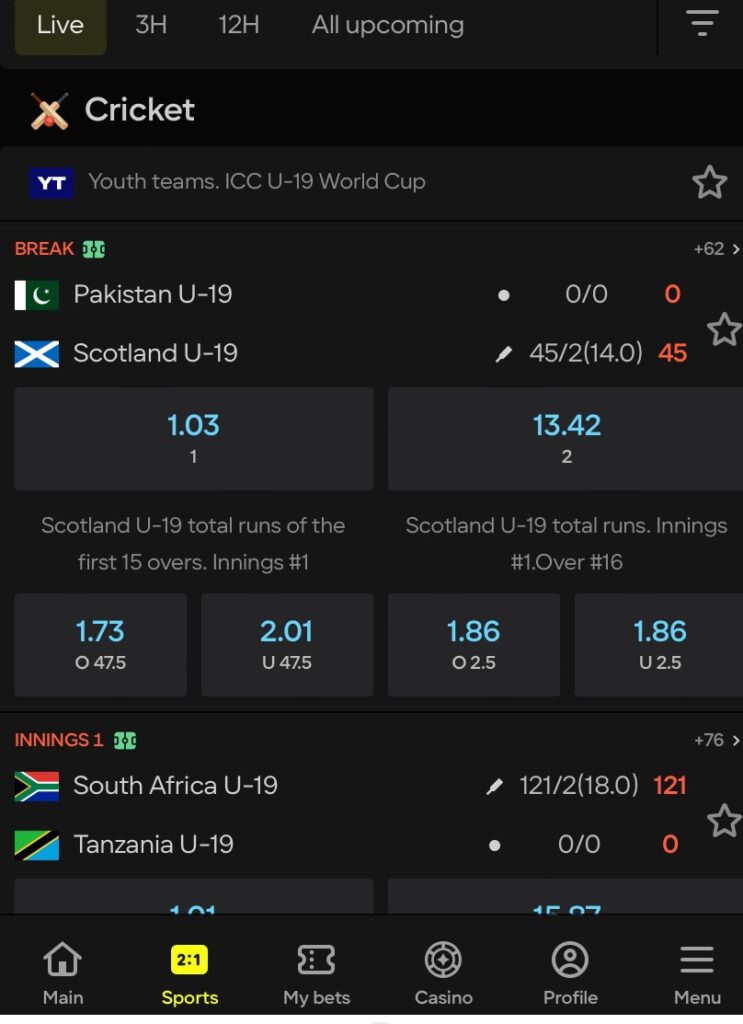Image resolution: width=743 pixels, height=1024 pixels.
Task: Expand +76 more markets
Action: coord(716,741)
